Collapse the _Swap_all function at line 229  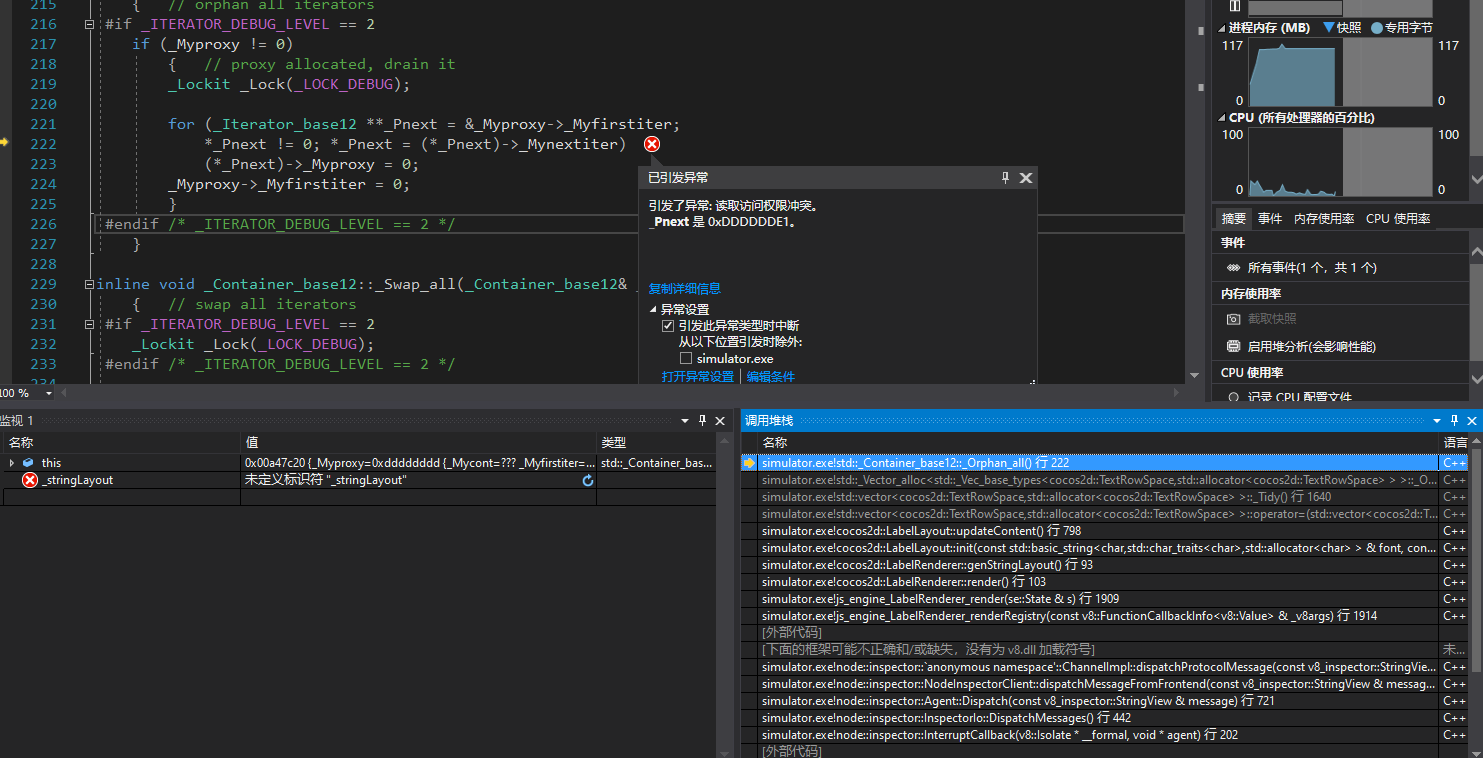click(x=90, y=284)
